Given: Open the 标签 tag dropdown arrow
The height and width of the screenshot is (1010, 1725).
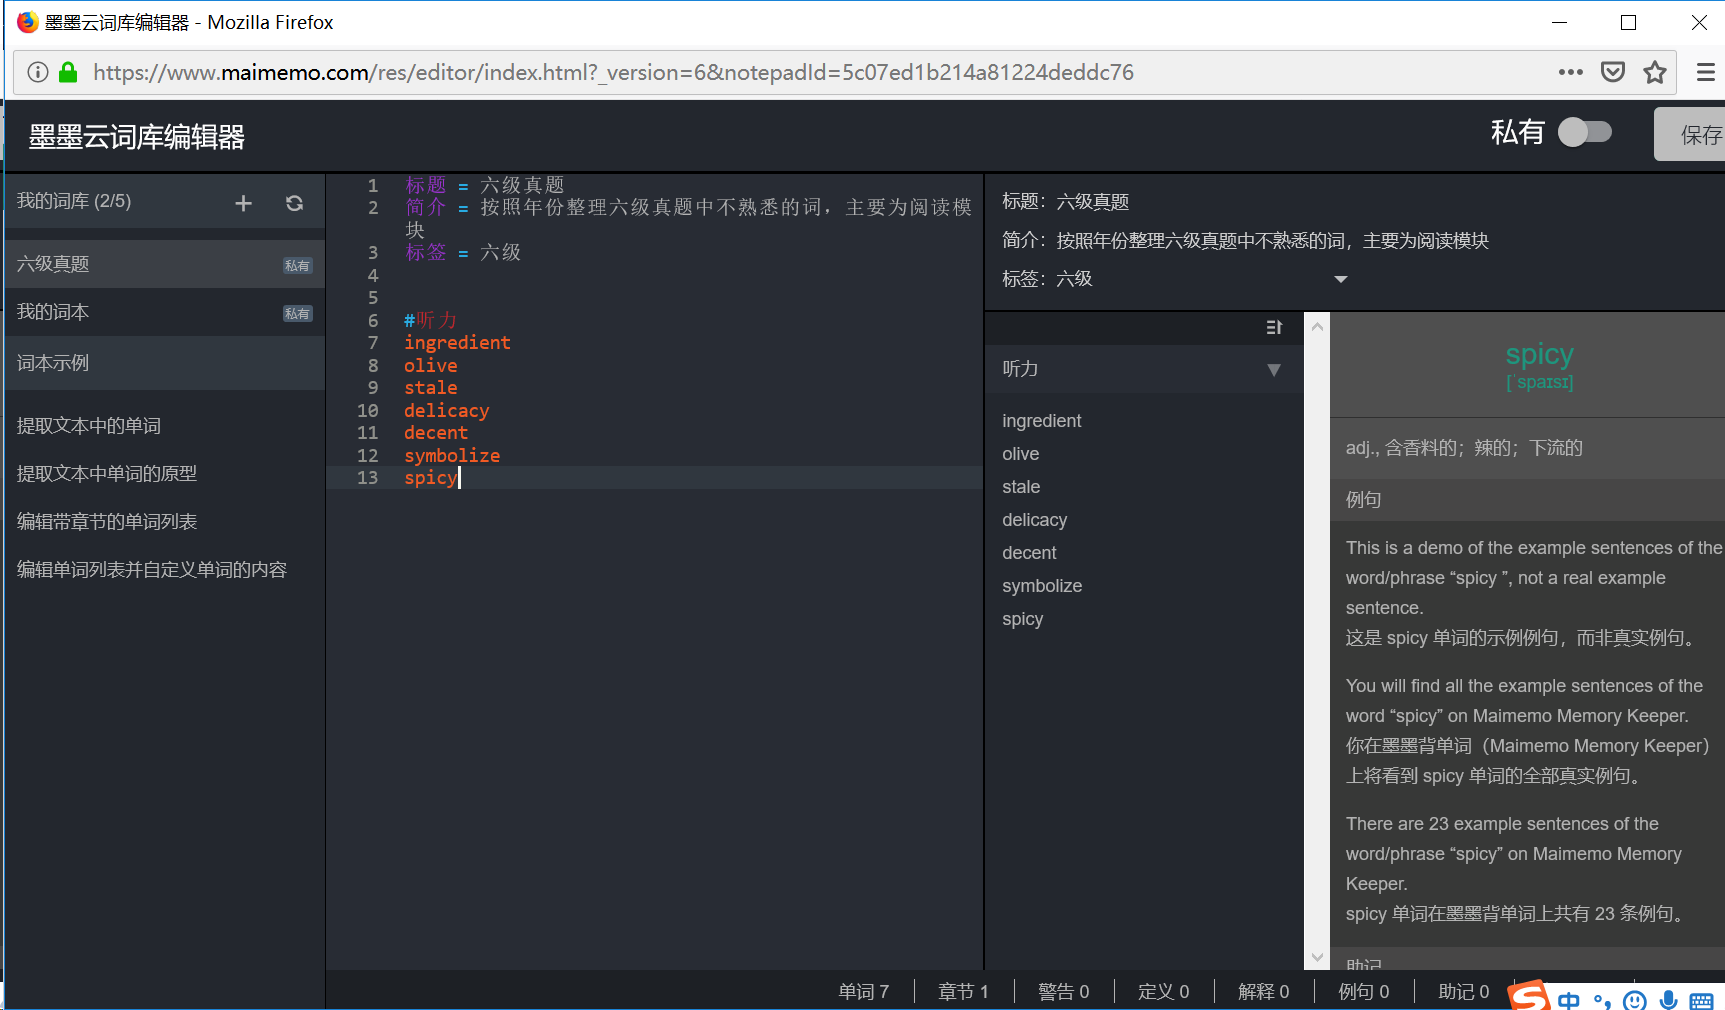Looking at the screenshot, I should 1341,279.
